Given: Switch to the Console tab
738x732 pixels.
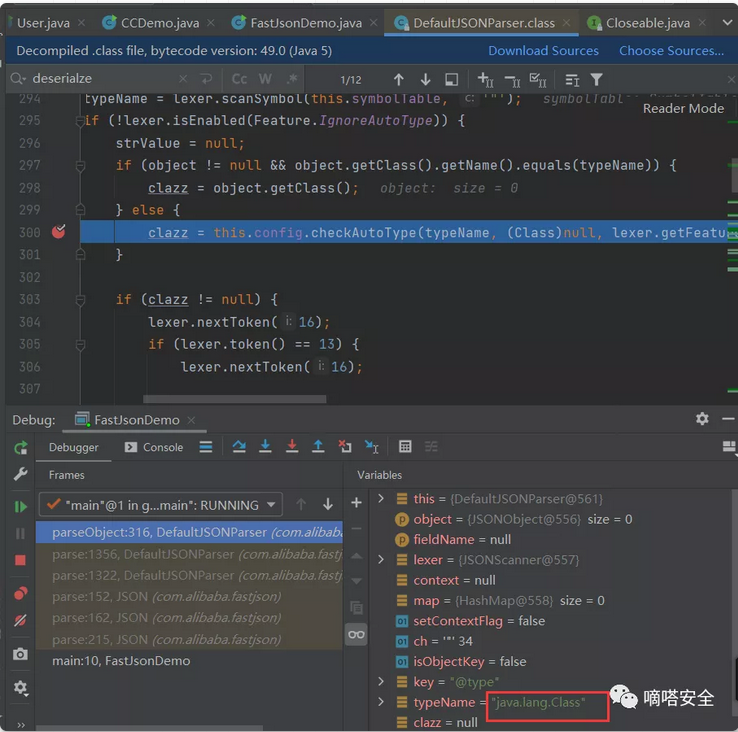Looking at the screenshot, I should (154, 447).
